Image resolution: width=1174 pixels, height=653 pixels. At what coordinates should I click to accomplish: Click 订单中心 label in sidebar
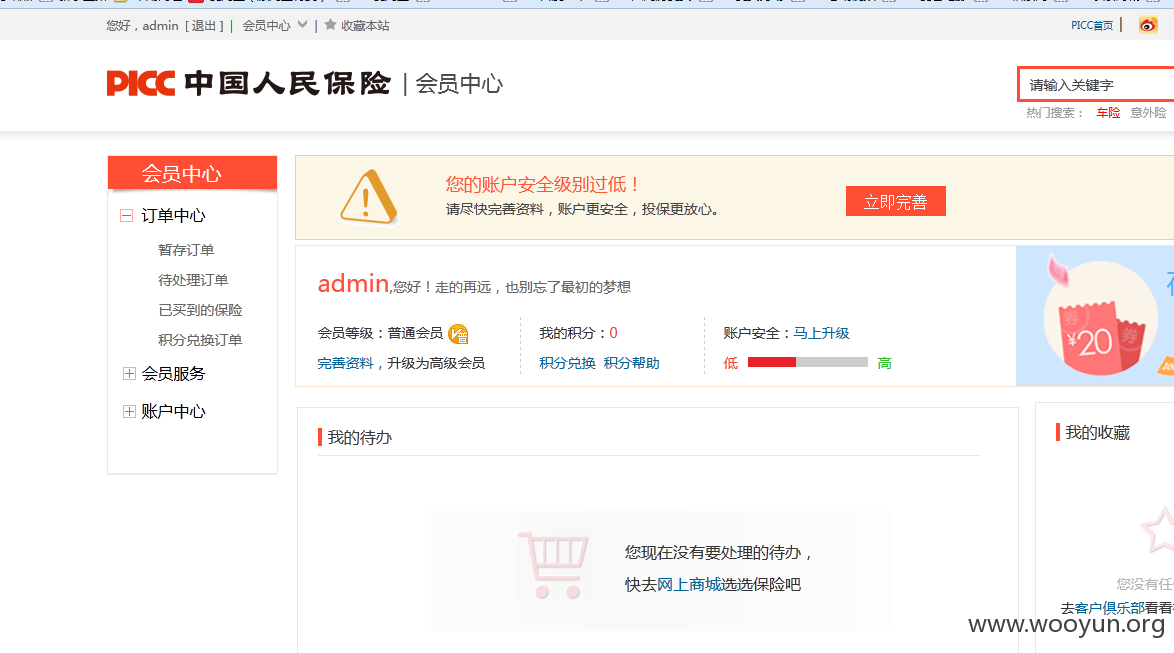(x=173, y=216)
